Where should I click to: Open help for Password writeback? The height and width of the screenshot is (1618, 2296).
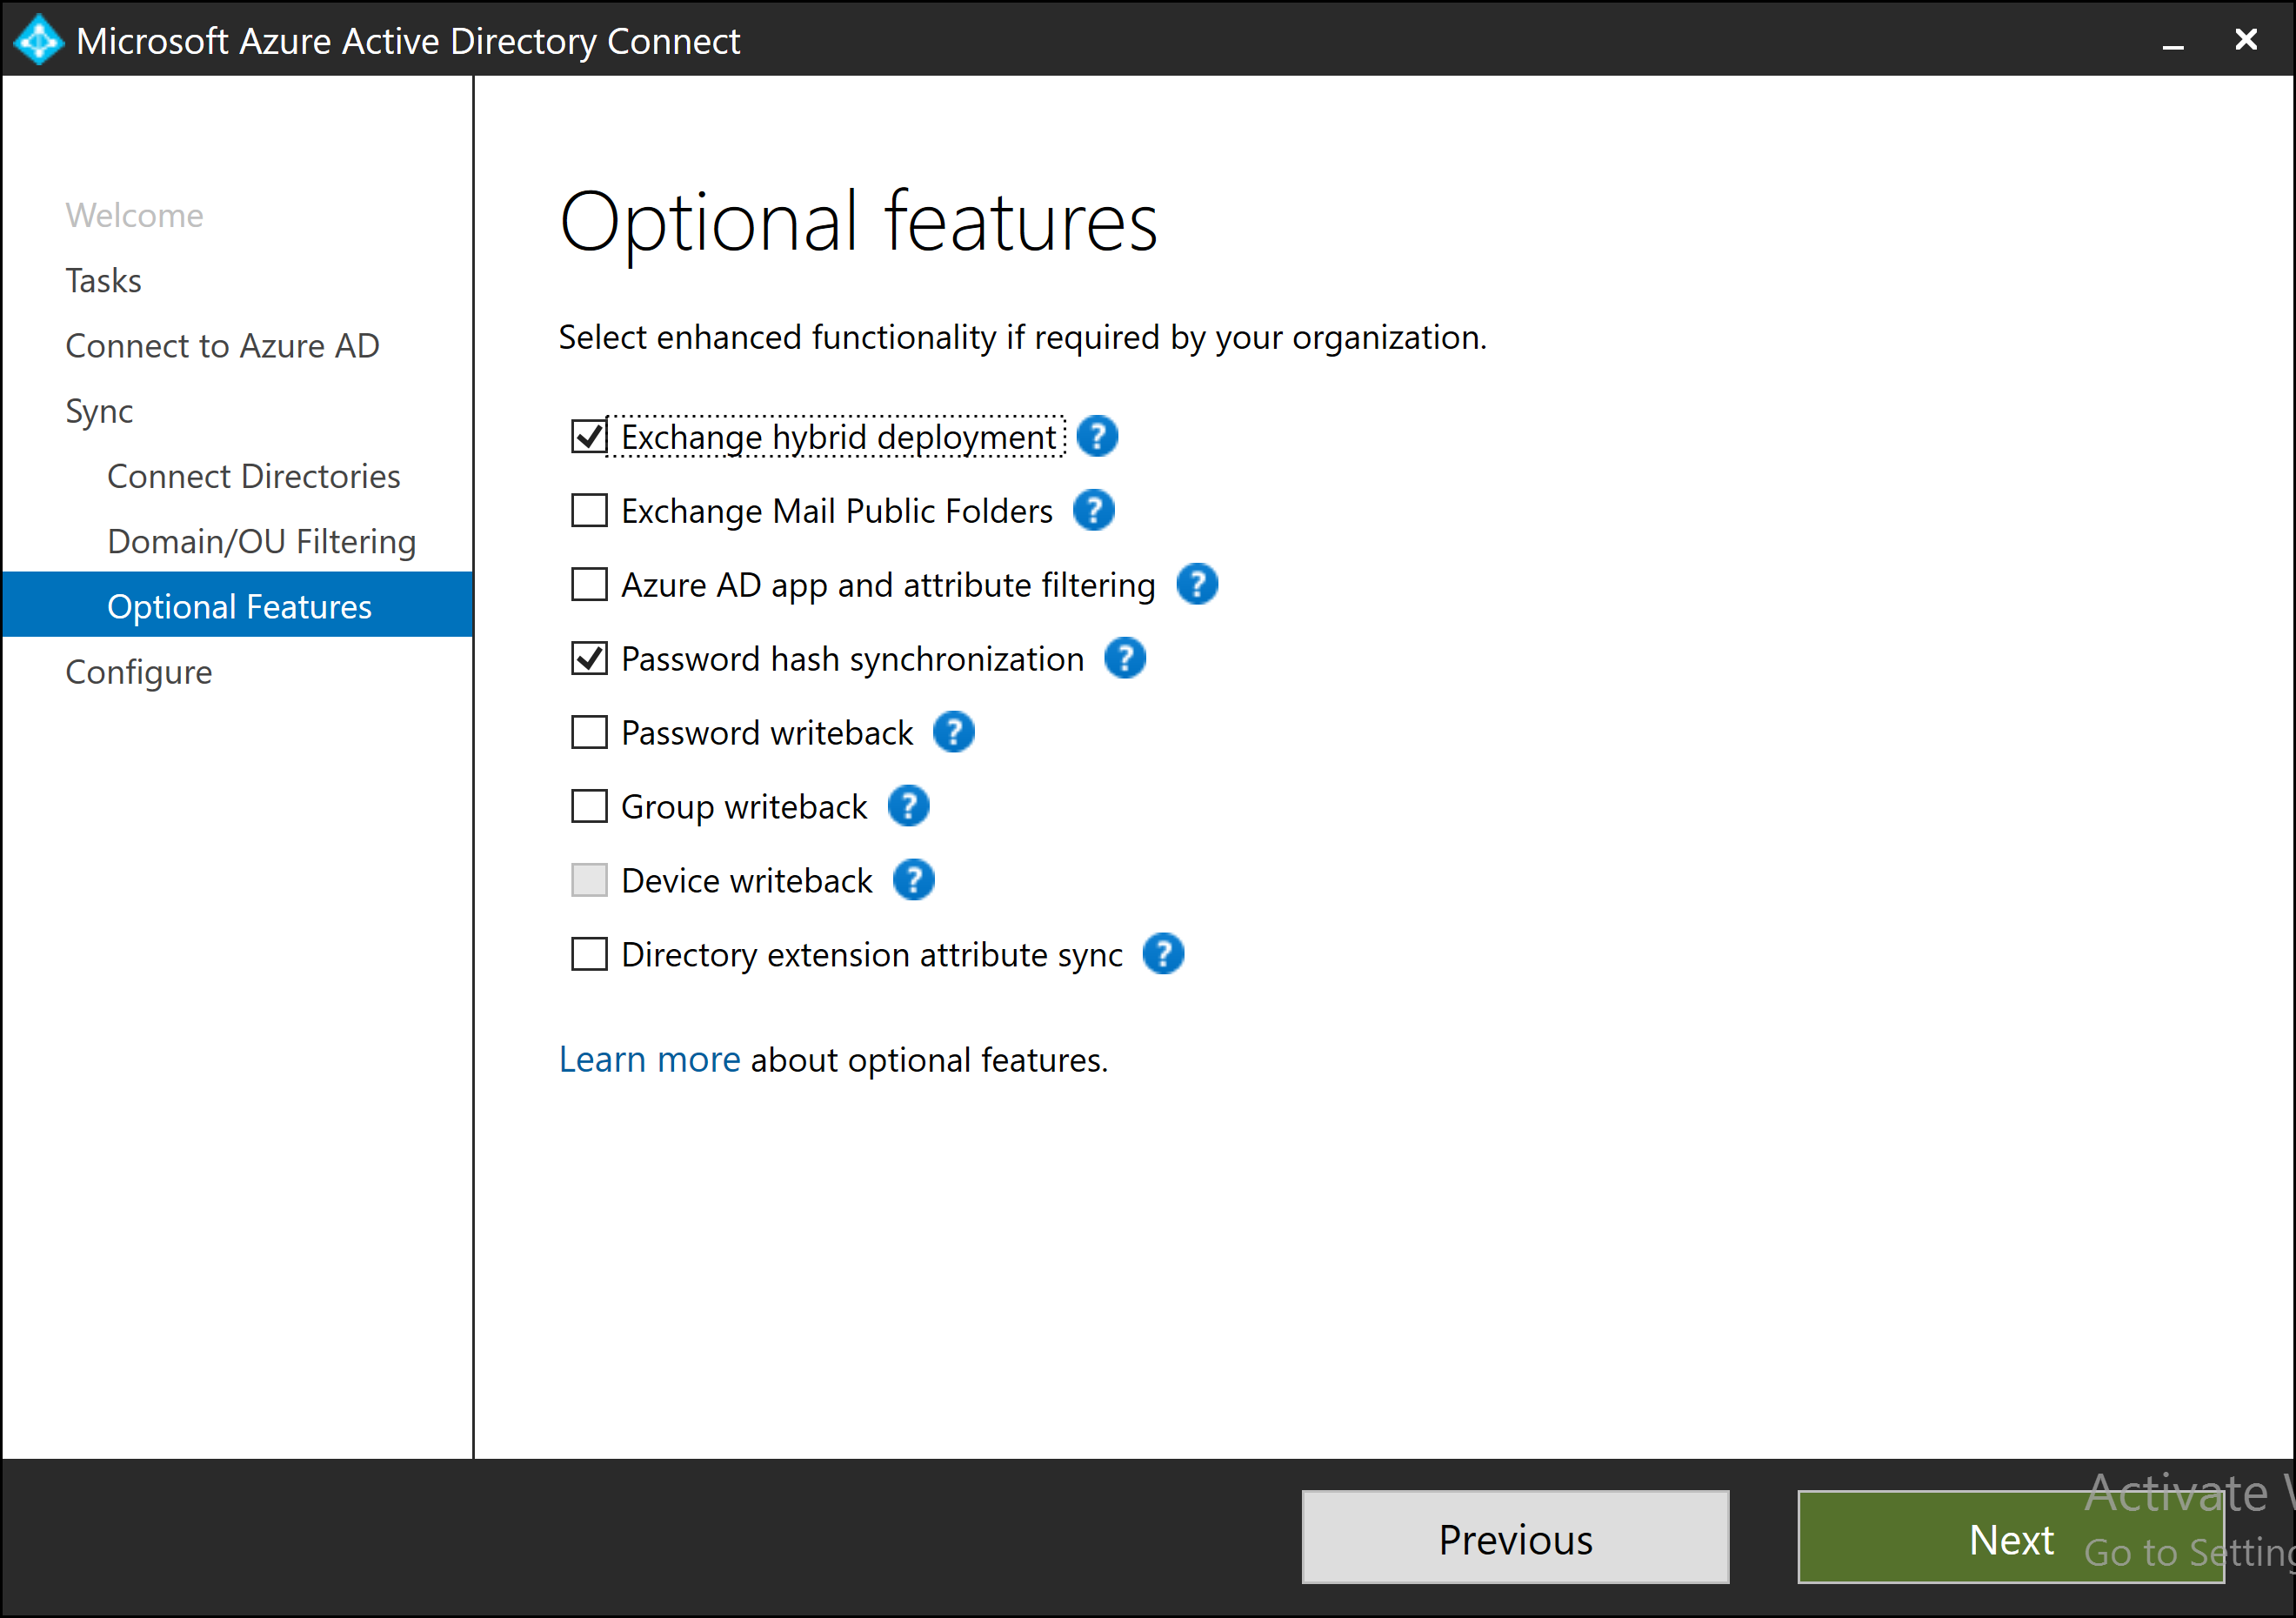(x=954, y=732)
